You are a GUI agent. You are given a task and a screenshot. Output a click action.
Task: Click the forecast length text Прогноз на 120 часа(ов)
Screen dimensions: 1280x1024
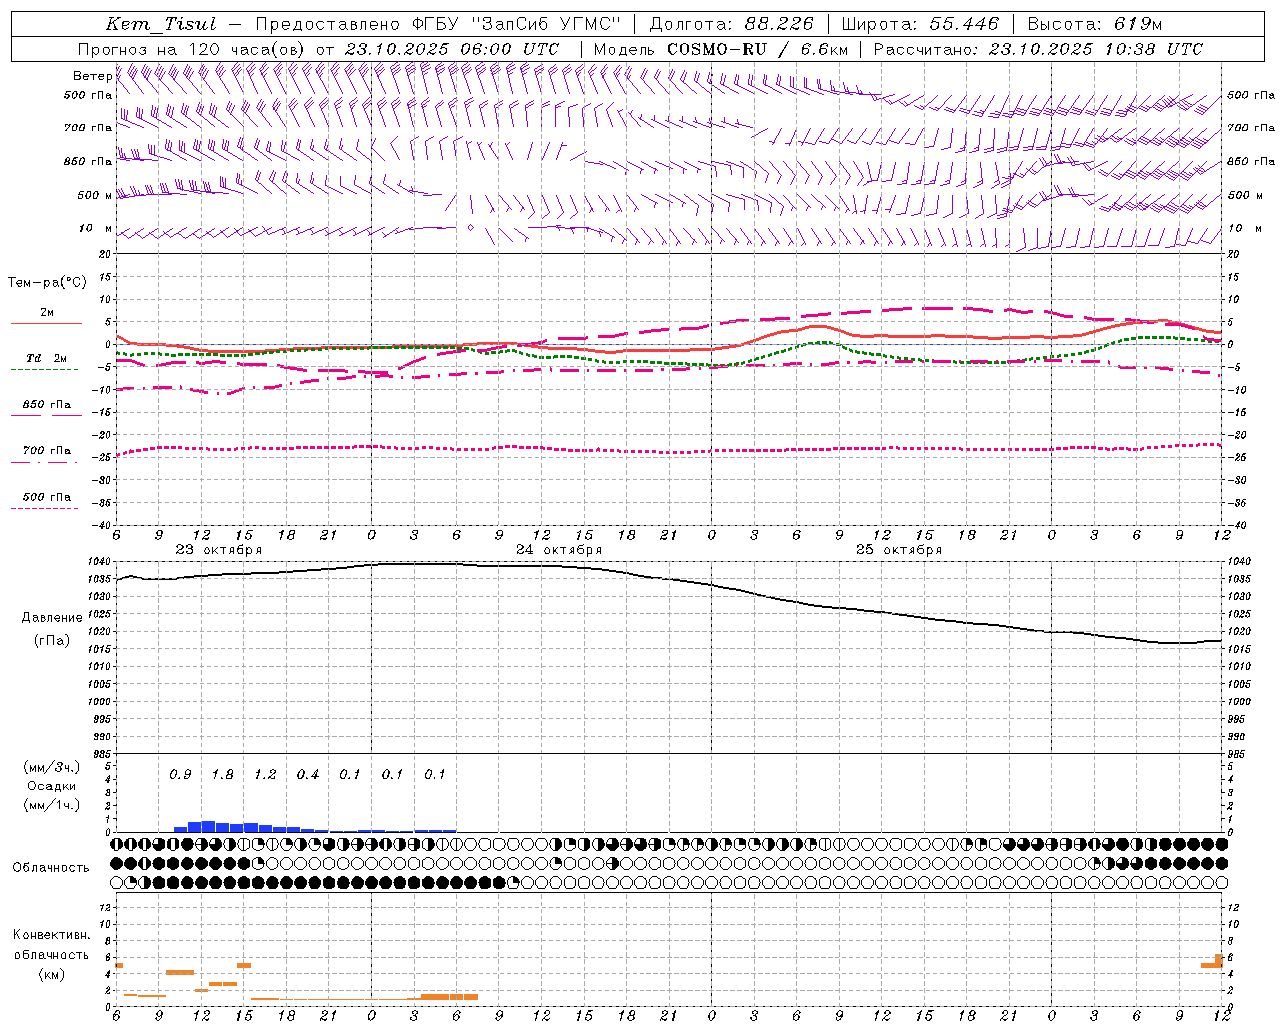[x=192, y=49]
